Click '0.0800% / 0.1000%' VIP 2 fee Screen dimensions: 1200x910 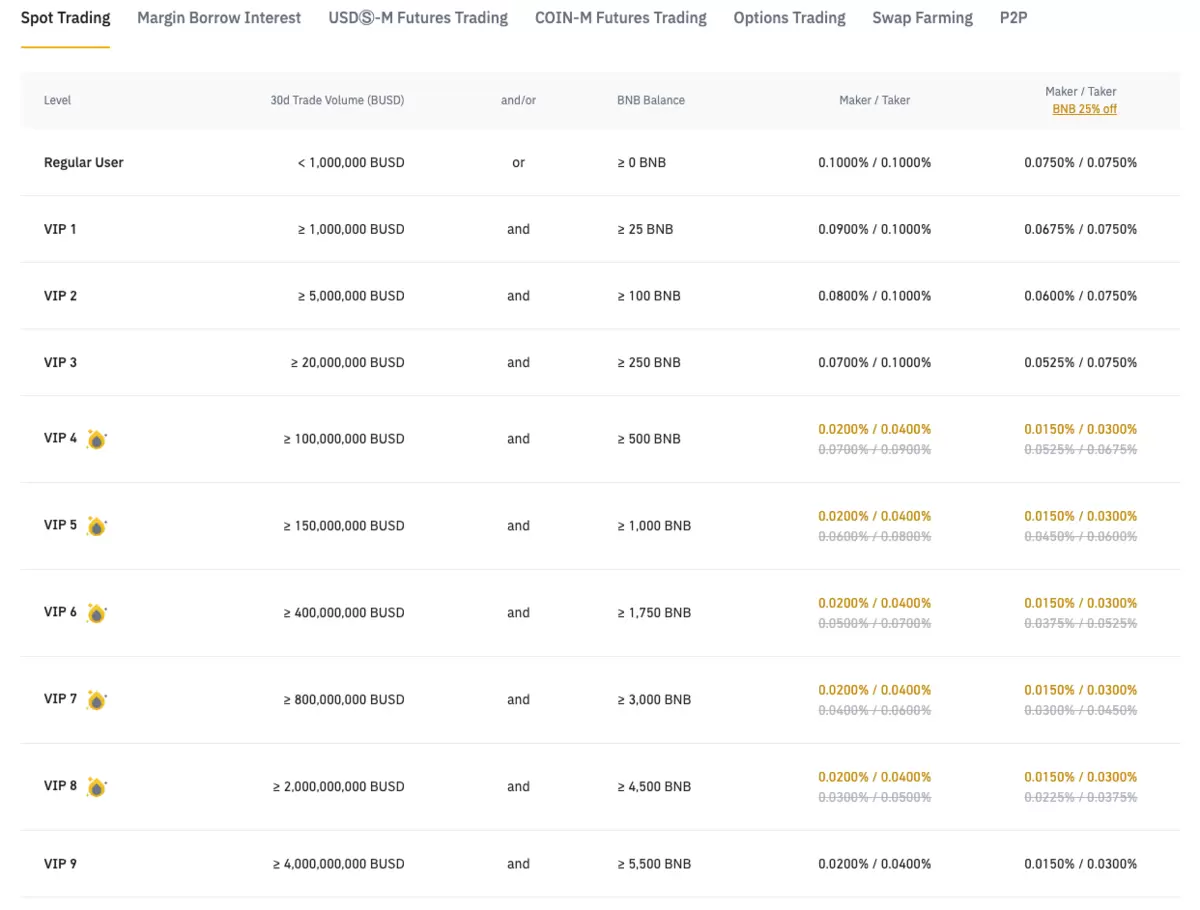874,296
